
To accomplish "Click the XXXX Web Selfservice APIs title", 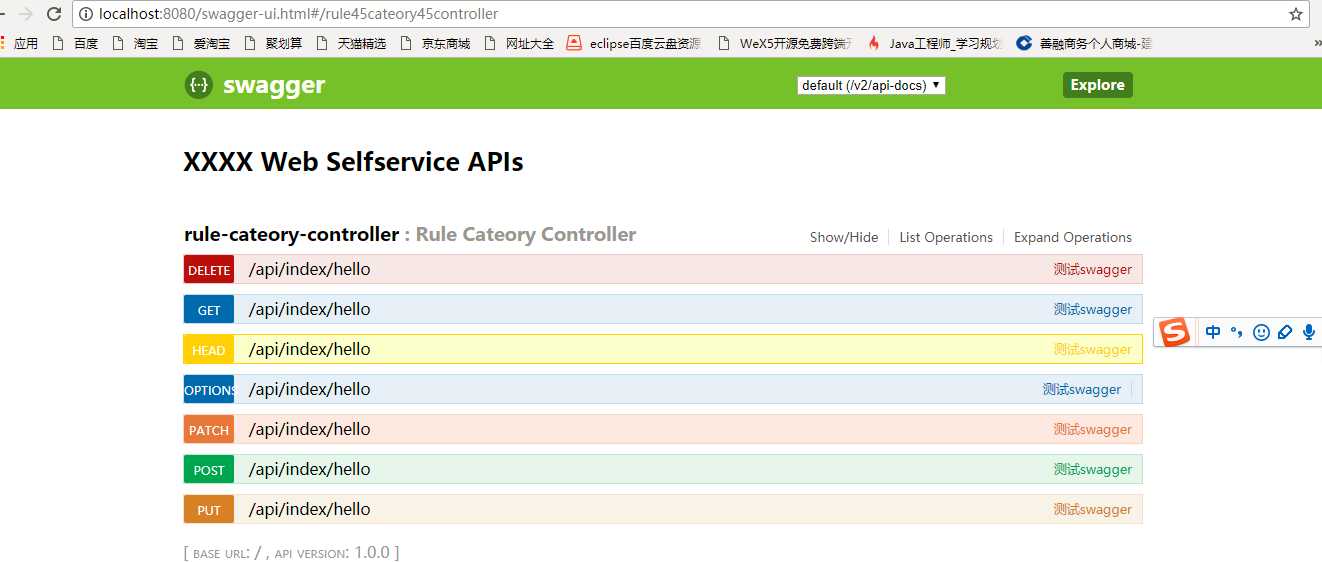I will (x=354, y=161).
